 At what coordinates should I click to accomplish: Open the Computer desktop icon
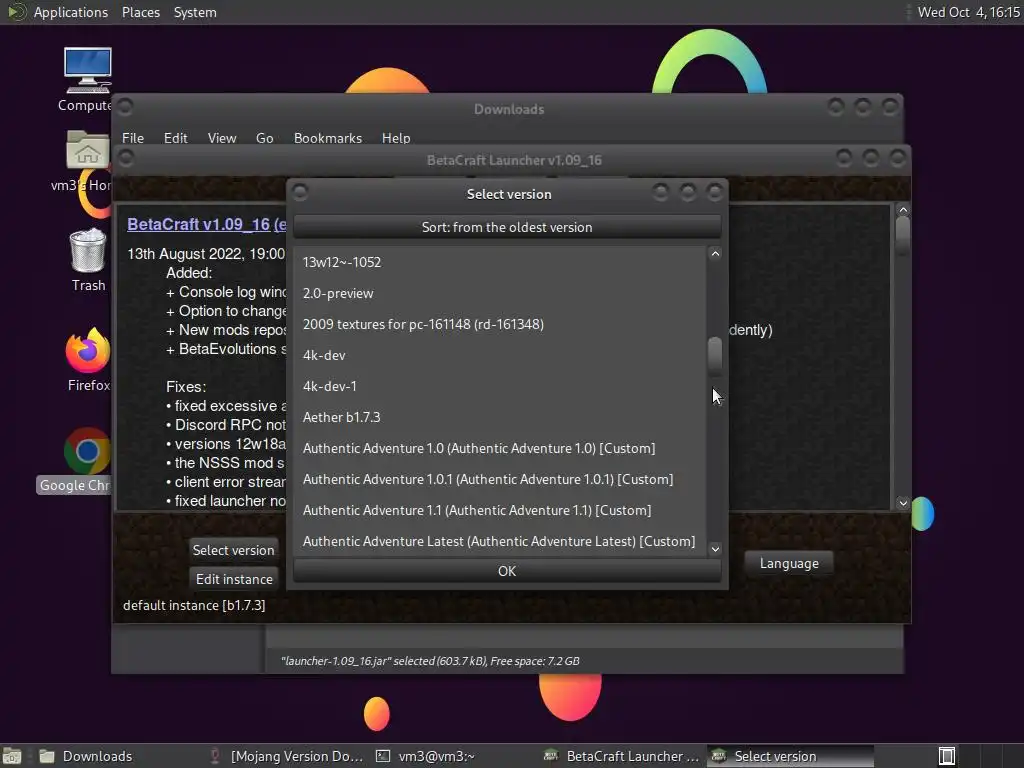coord(88,71)
